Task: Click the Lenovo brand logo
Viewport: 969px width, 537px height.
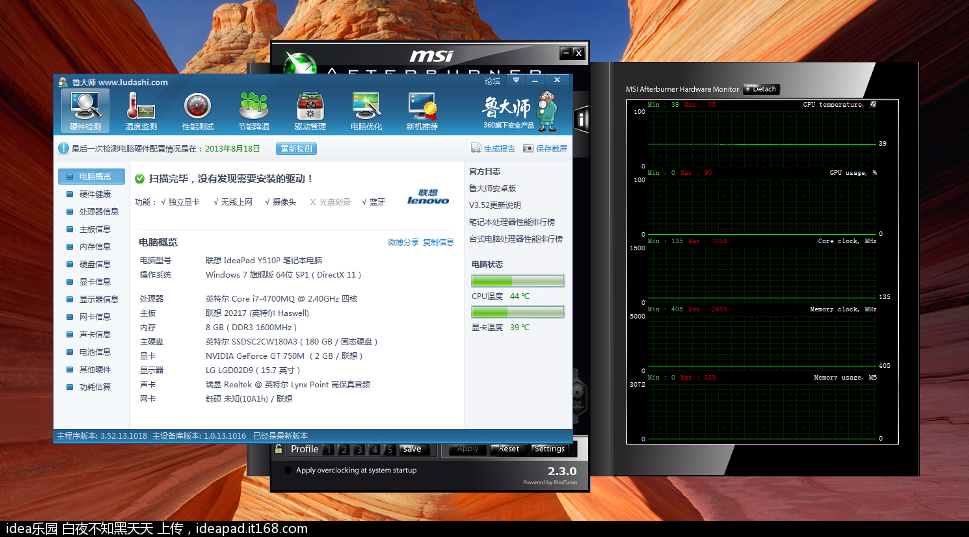Action: point(428,197)
